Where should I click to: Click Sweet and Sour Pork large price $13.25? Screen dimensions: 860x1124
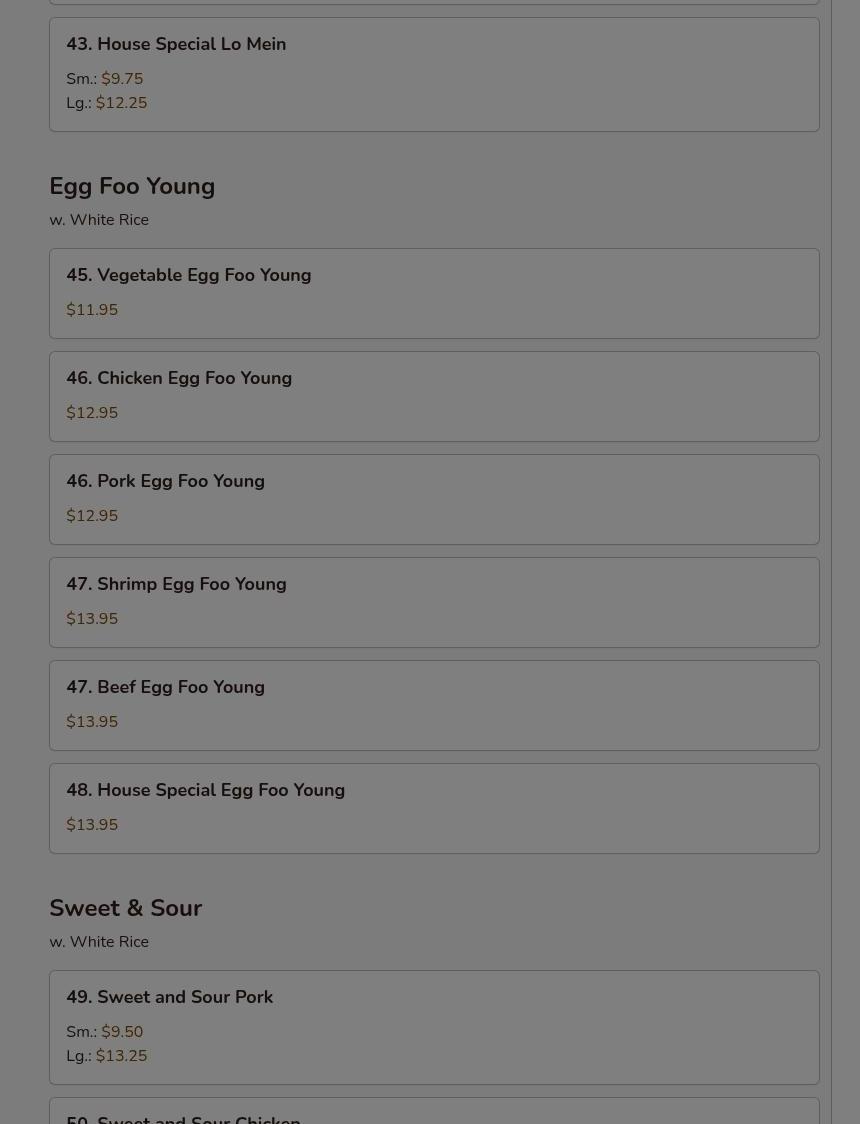click(x=121, y=1056)
